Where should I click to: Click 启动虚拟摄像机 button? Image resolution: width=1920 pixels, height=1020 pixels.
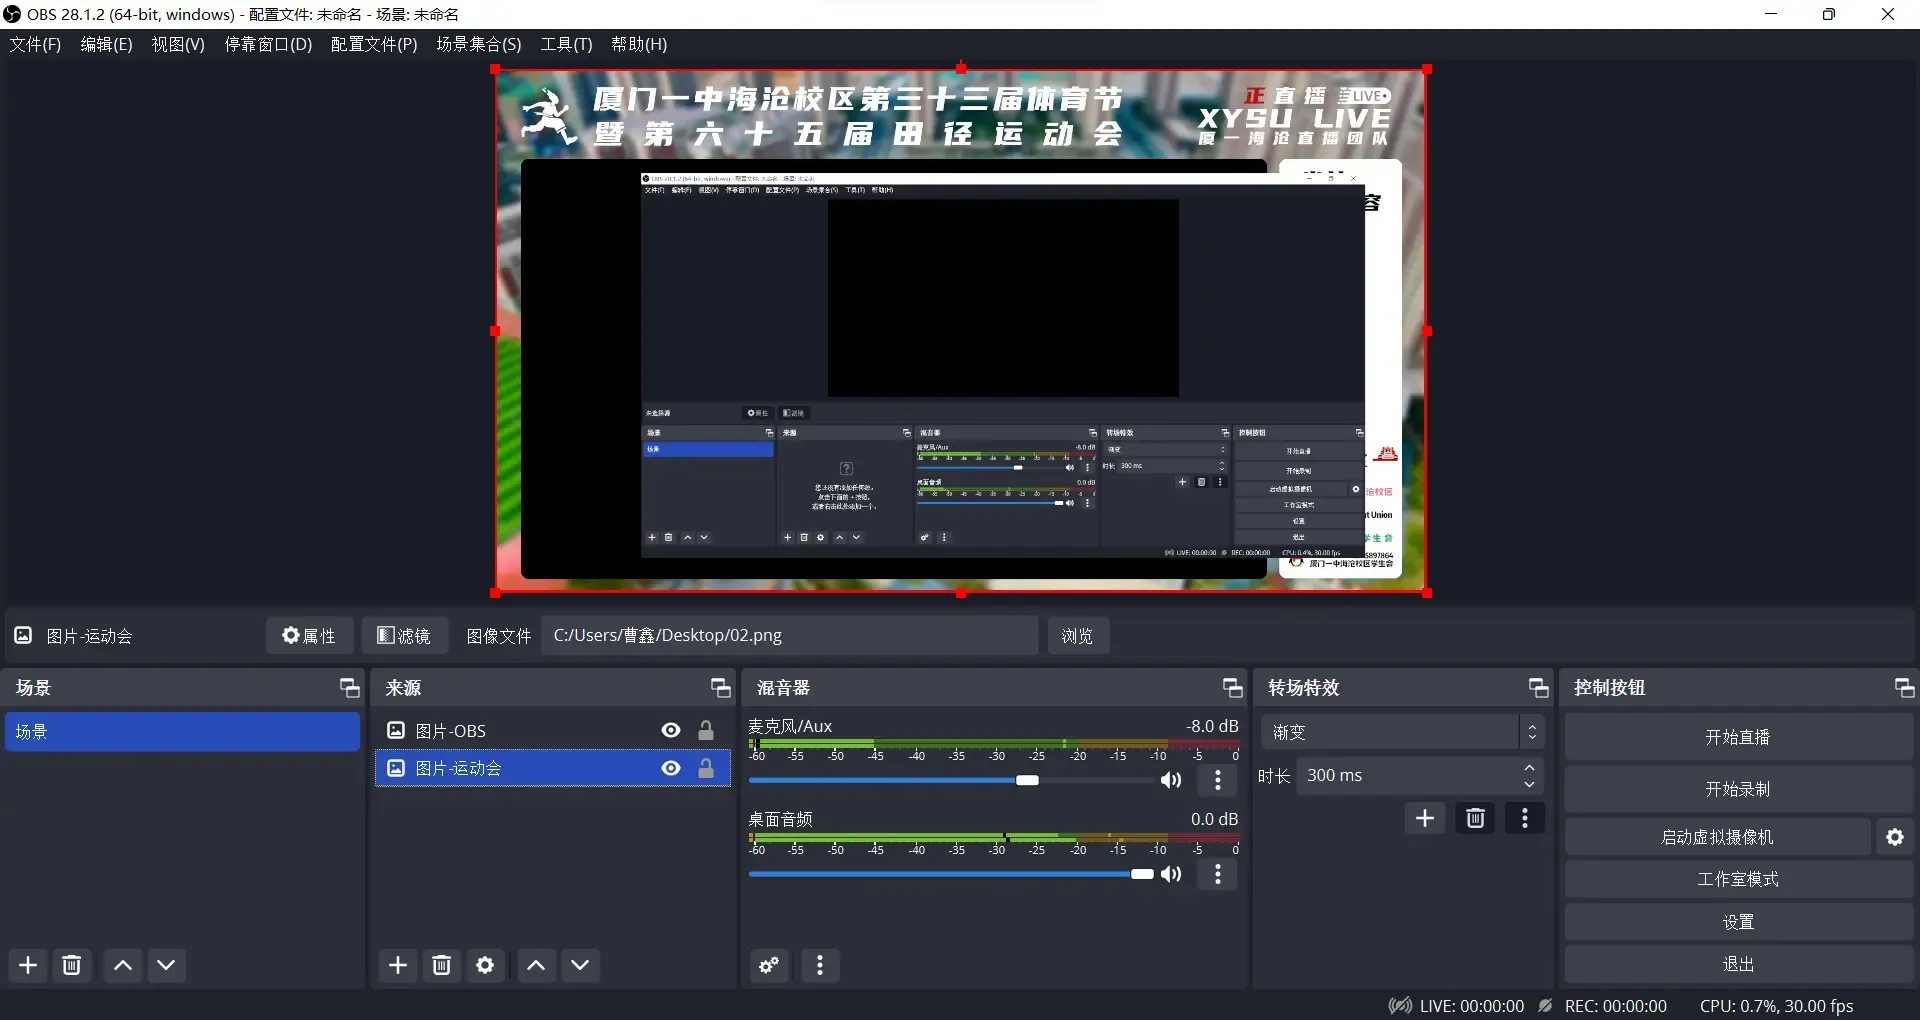[1717, 837]
